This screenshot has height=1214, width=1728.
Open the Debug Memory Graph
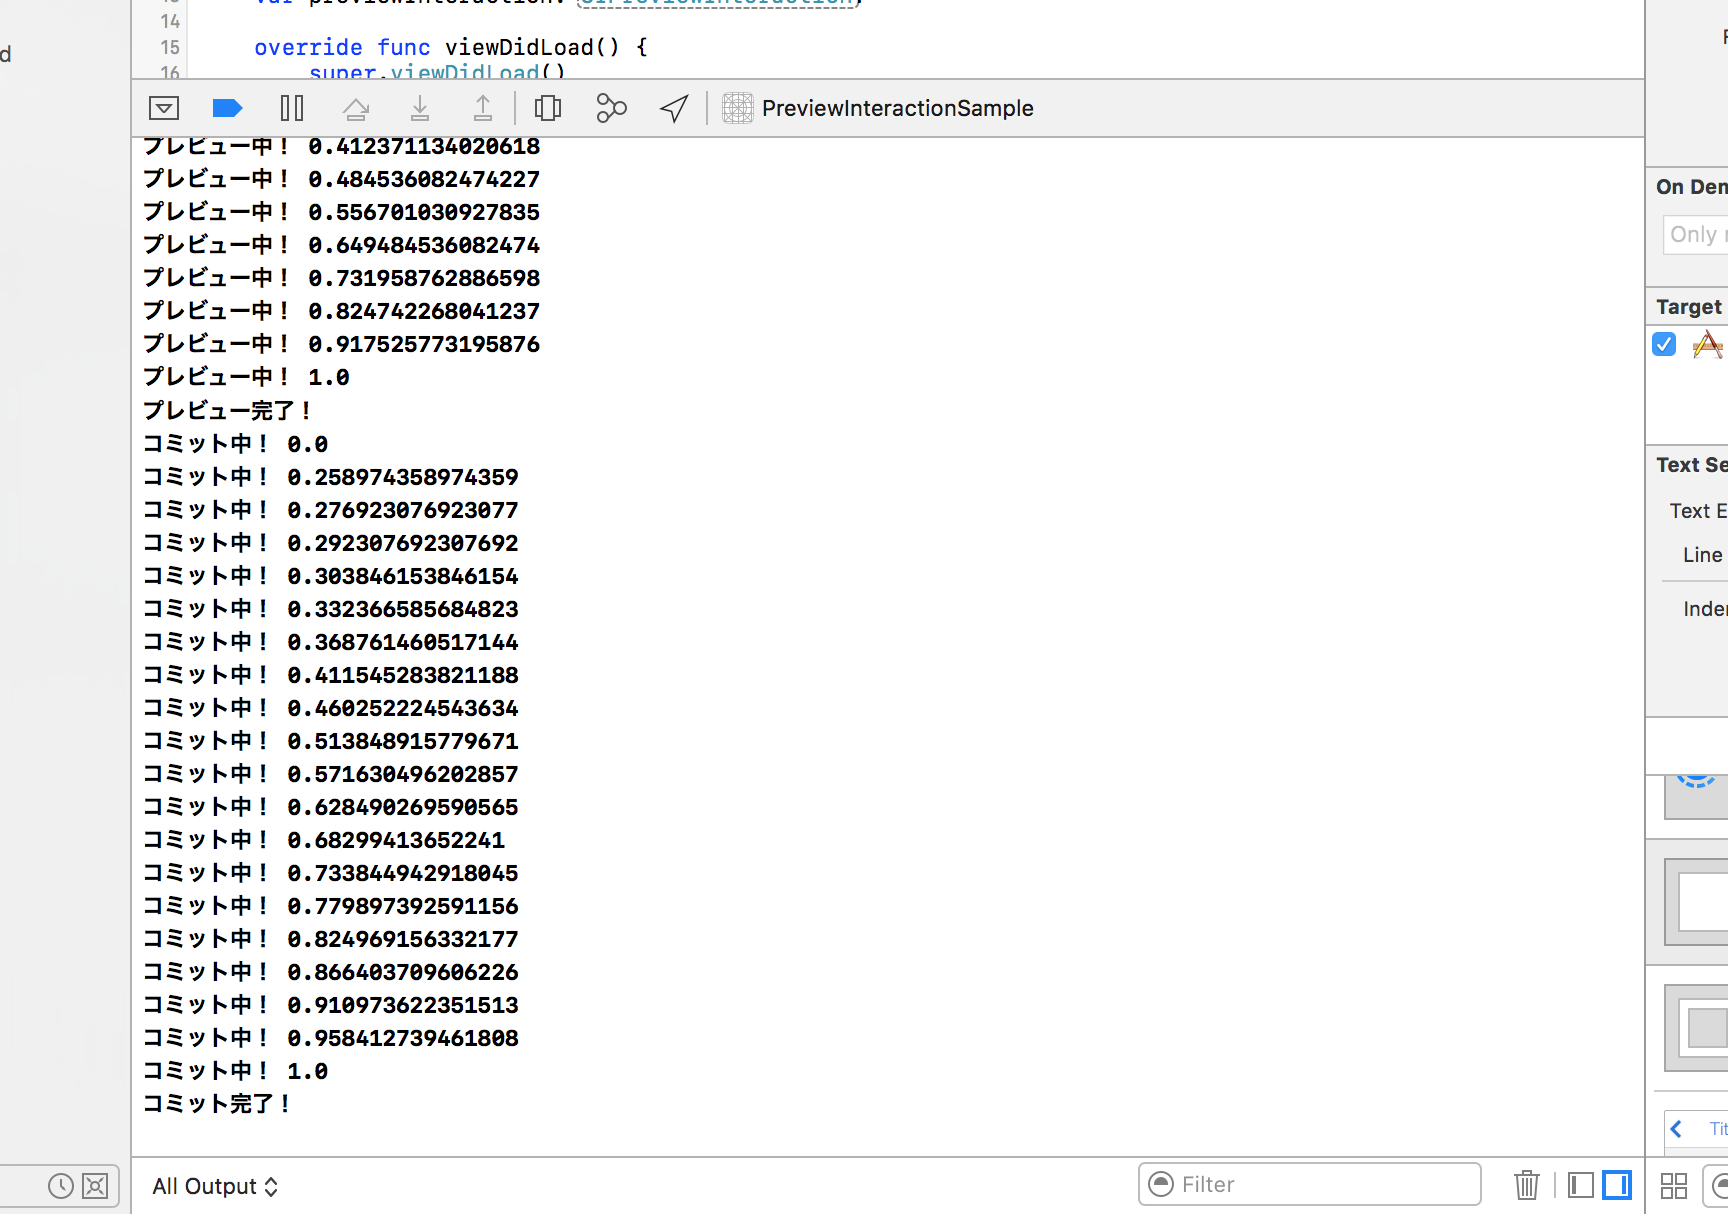tap(611, 108)
